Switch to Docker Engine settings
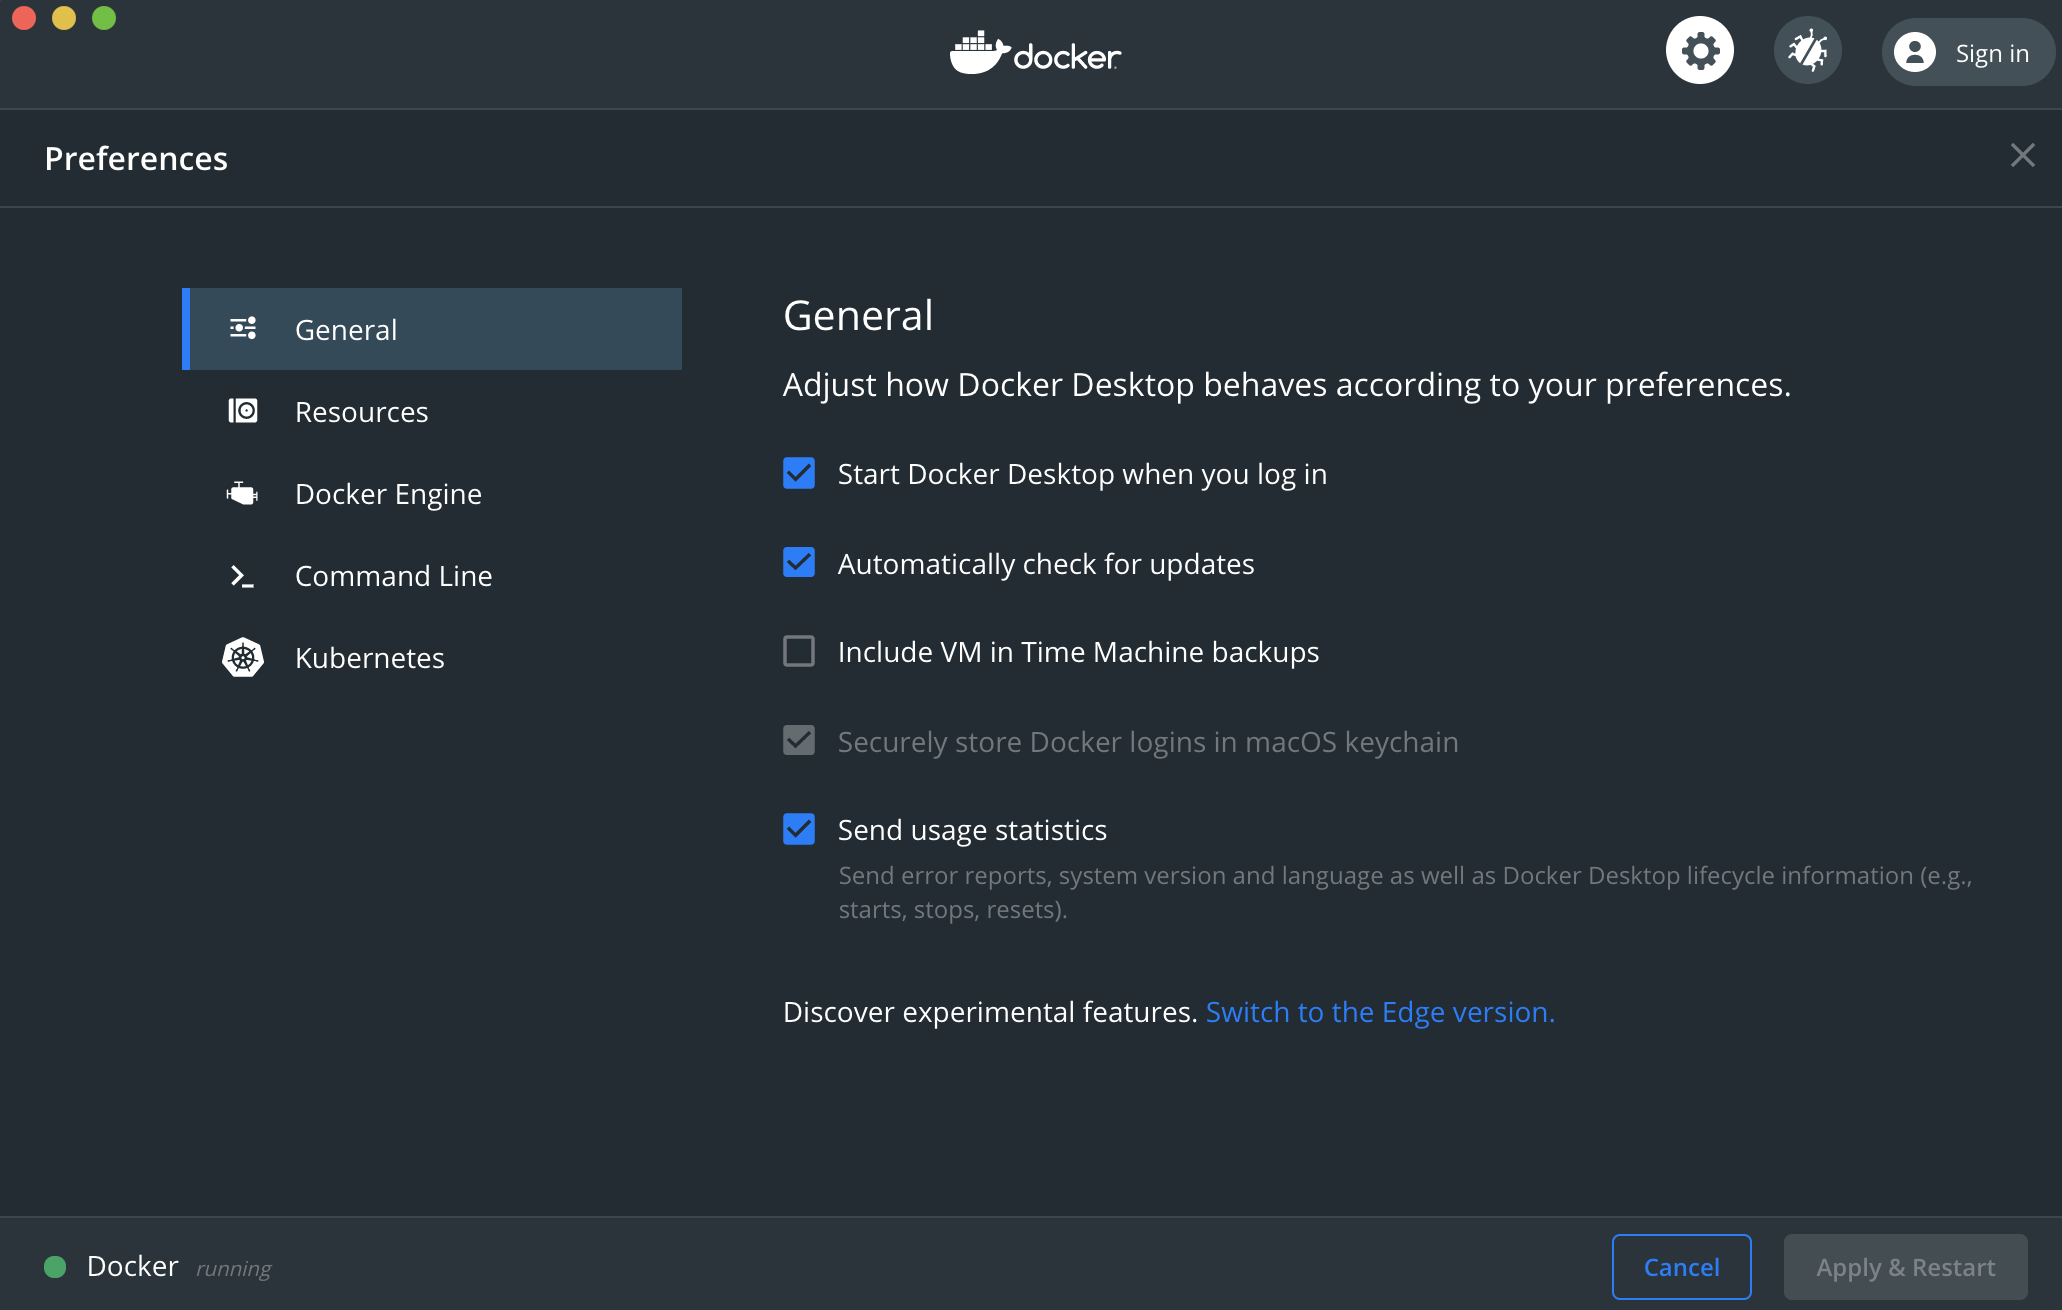 click(388, 494)
